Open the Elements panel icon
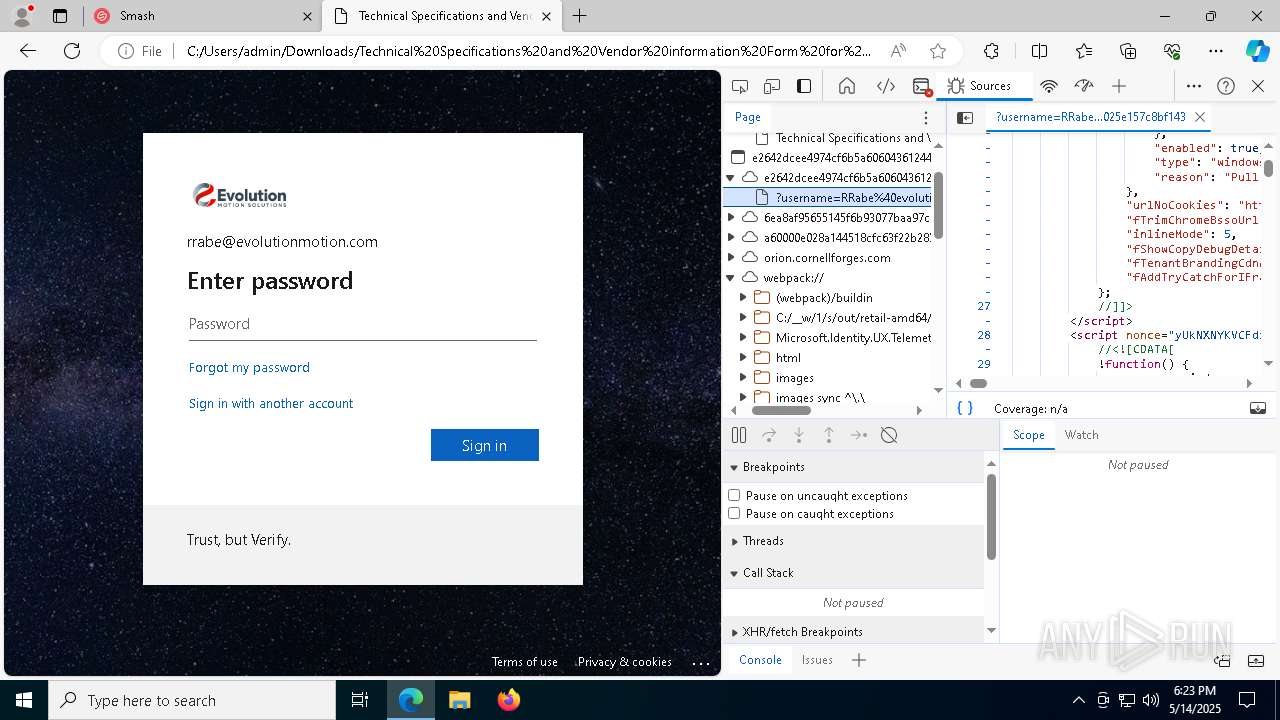The image size is (1280, 720). 886,86
